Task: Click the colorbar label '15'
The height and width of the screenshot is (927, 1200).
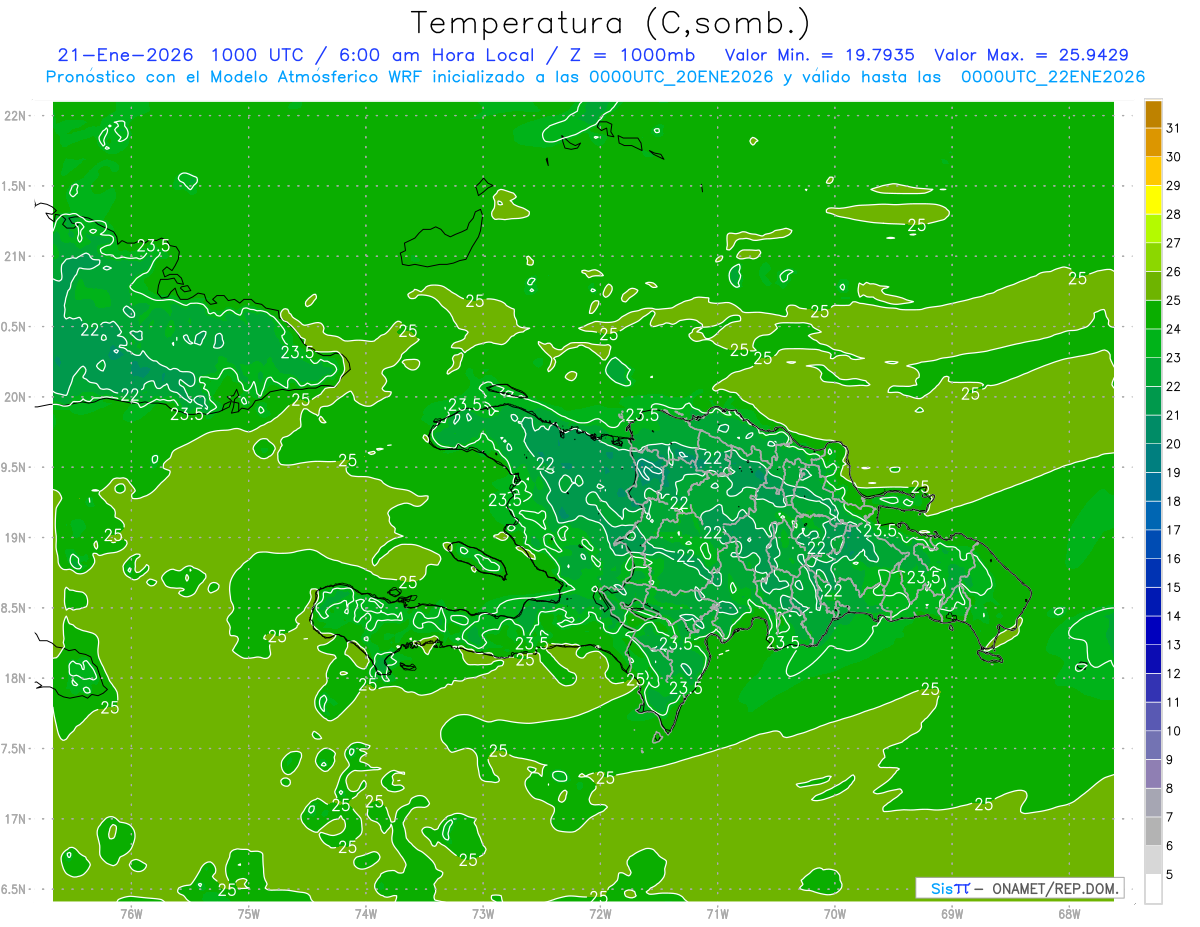Action: coord(1174,588)
